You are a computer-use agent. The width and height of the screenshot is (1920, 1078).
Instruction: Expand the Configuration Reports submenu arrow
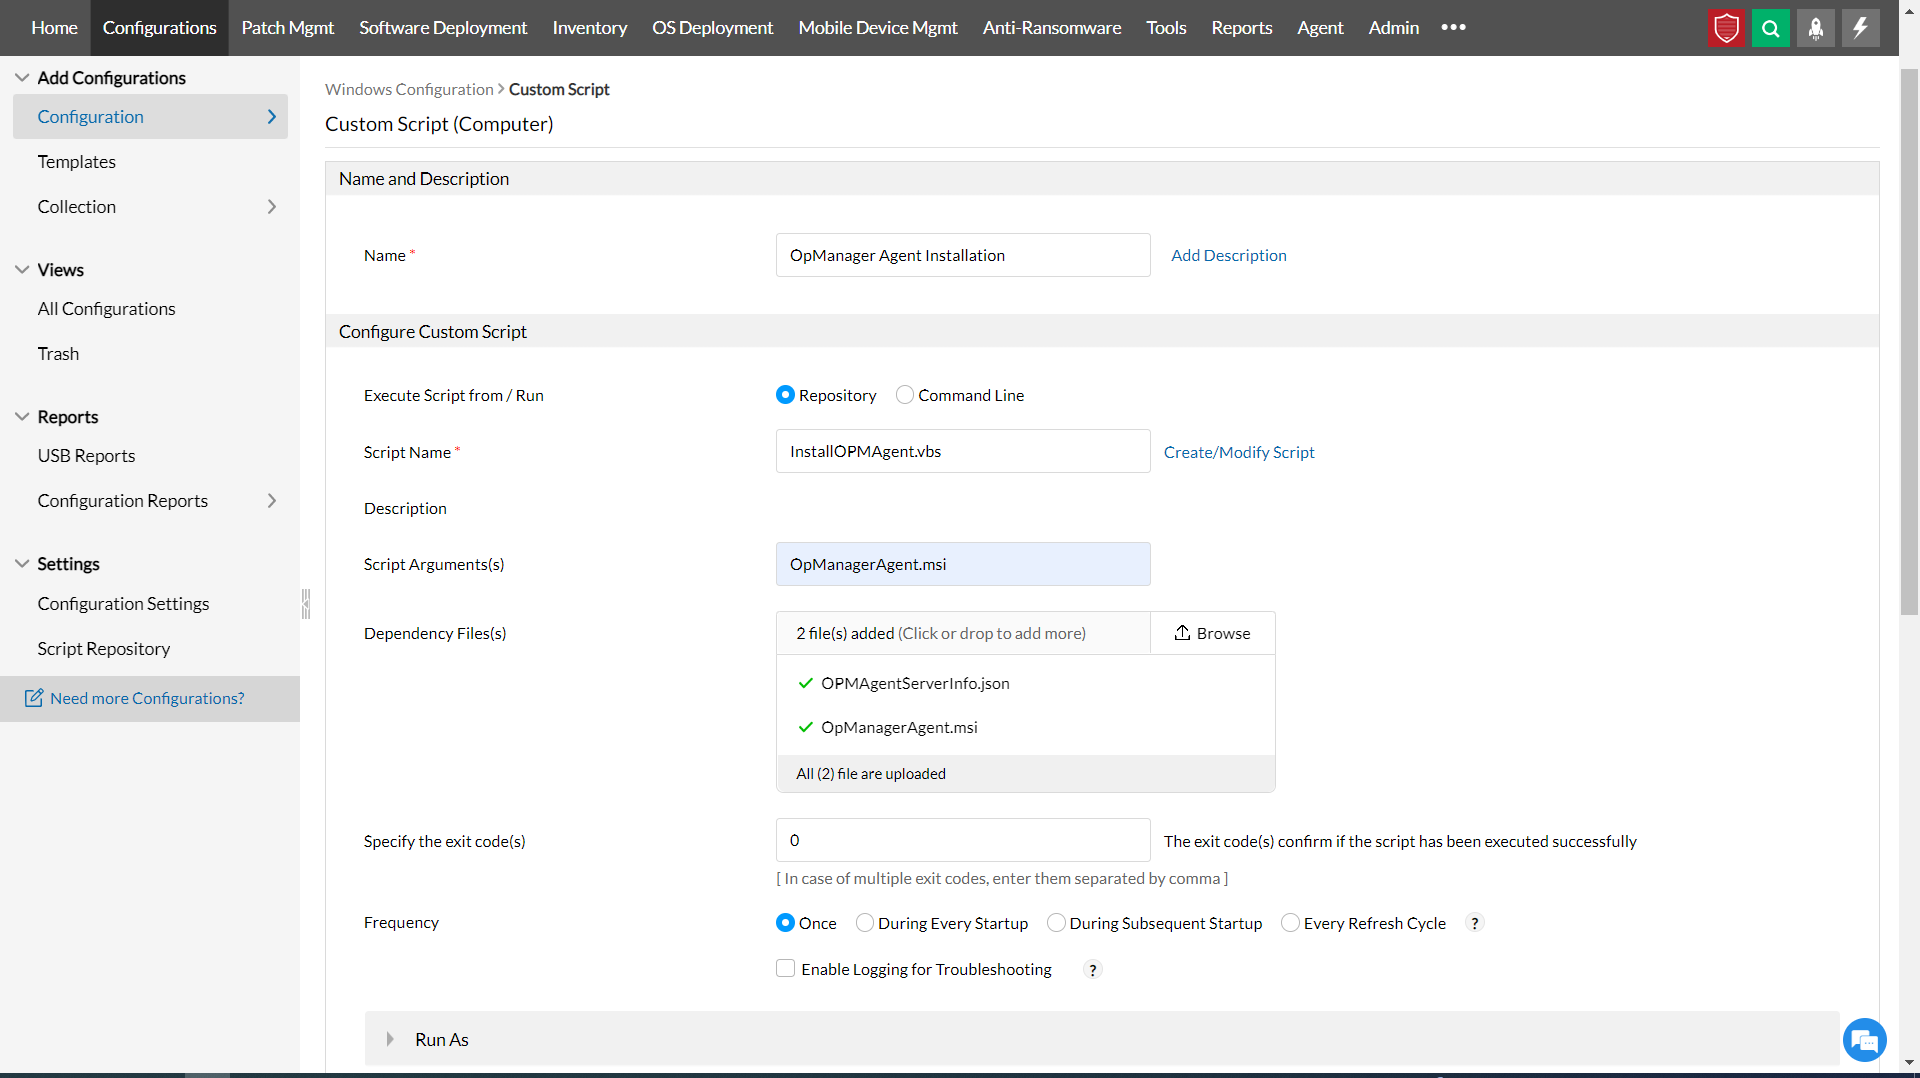click(271, 501)
